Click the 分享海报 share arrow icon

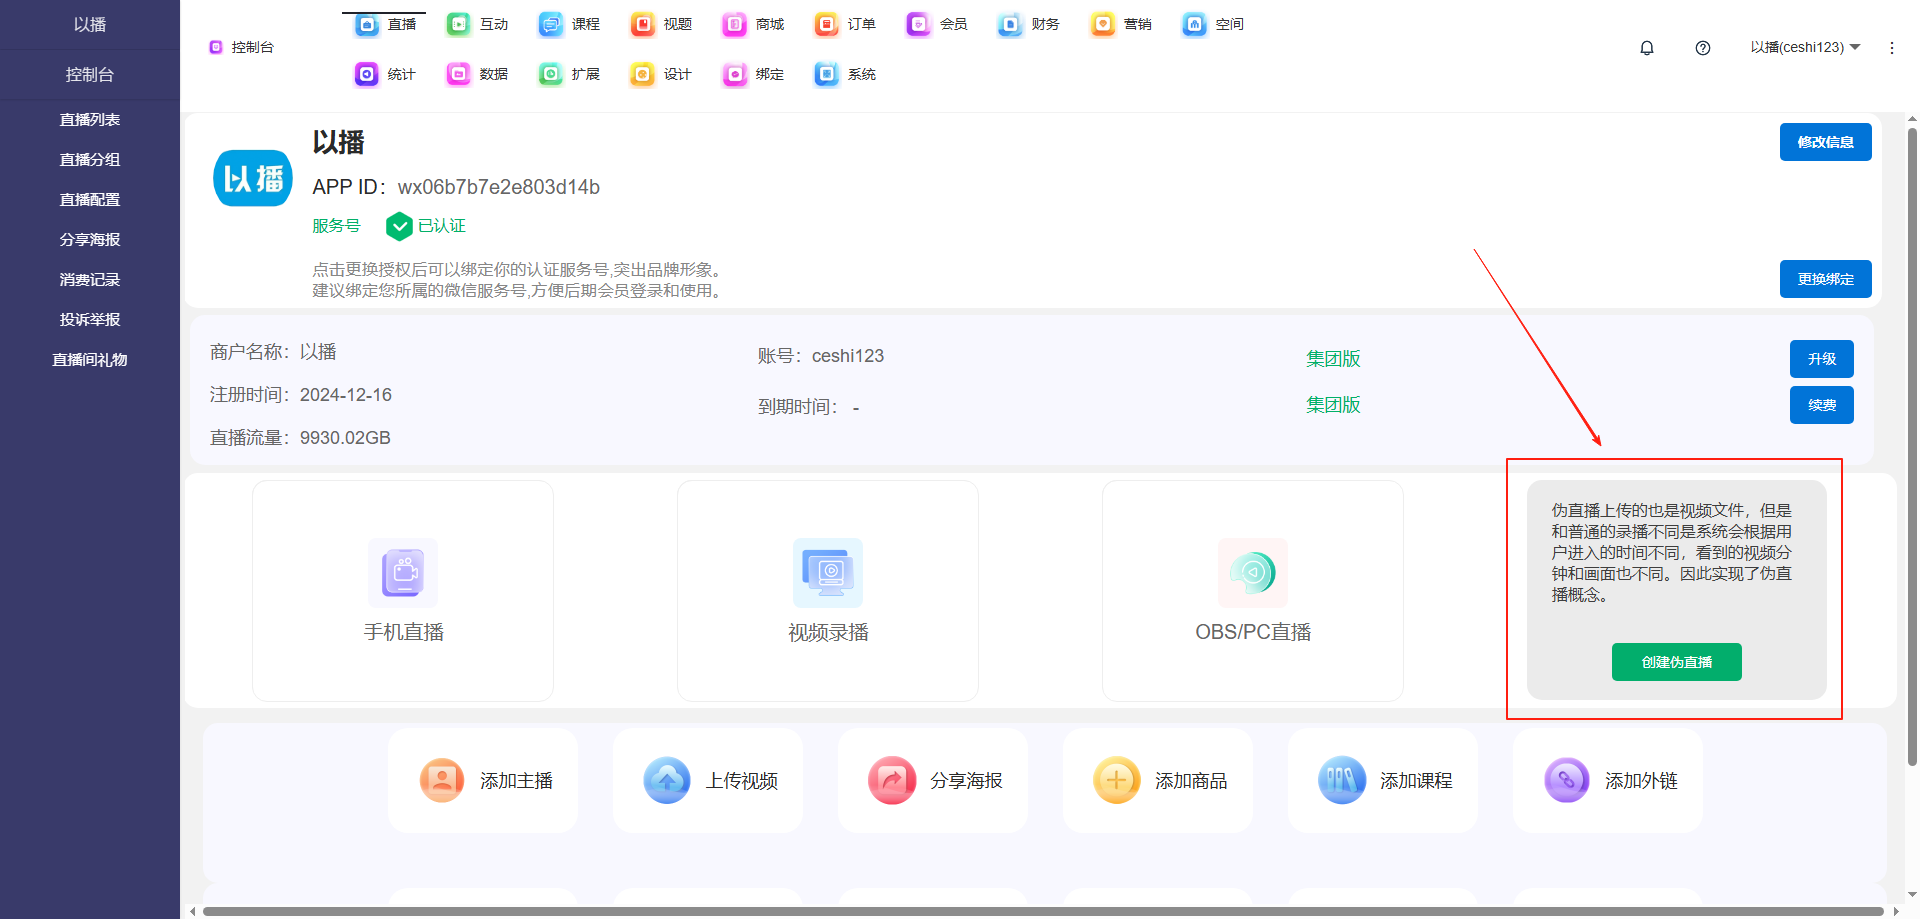[892, 780]
